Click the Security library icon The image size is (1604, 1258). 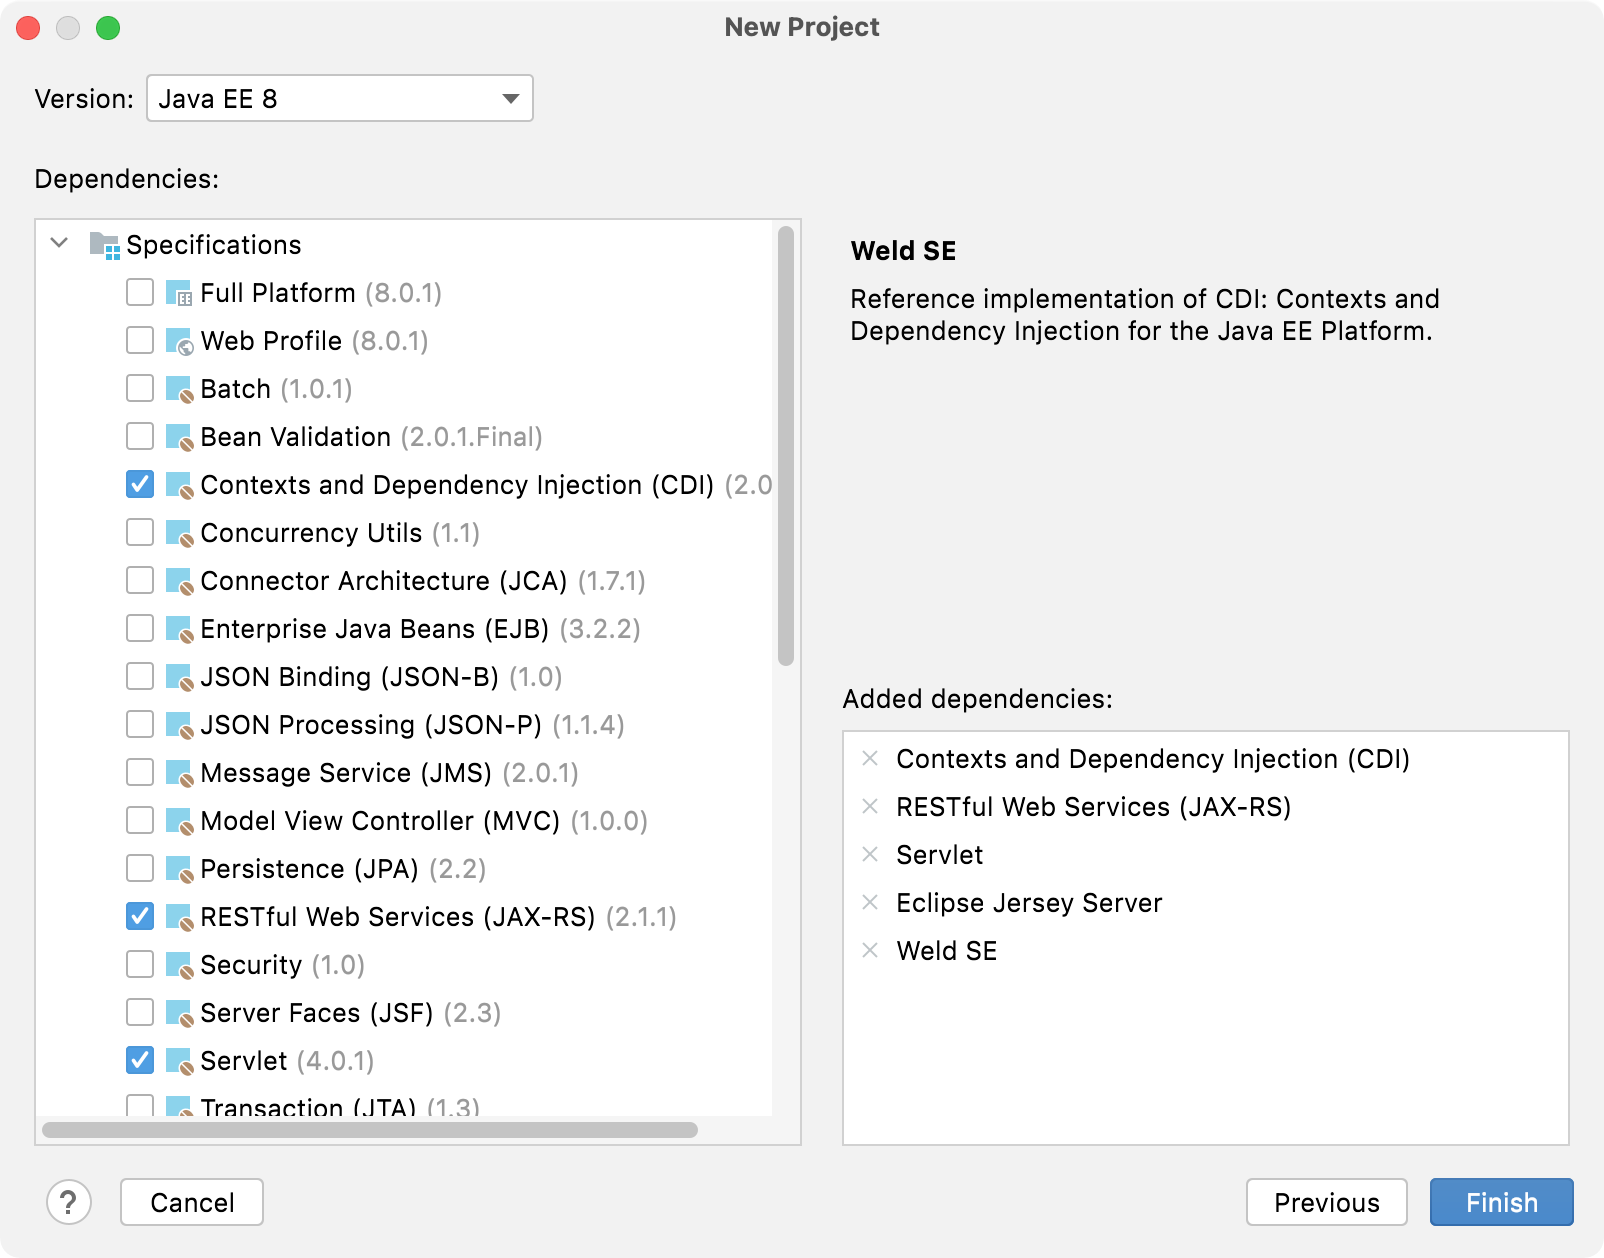(178, 965)
